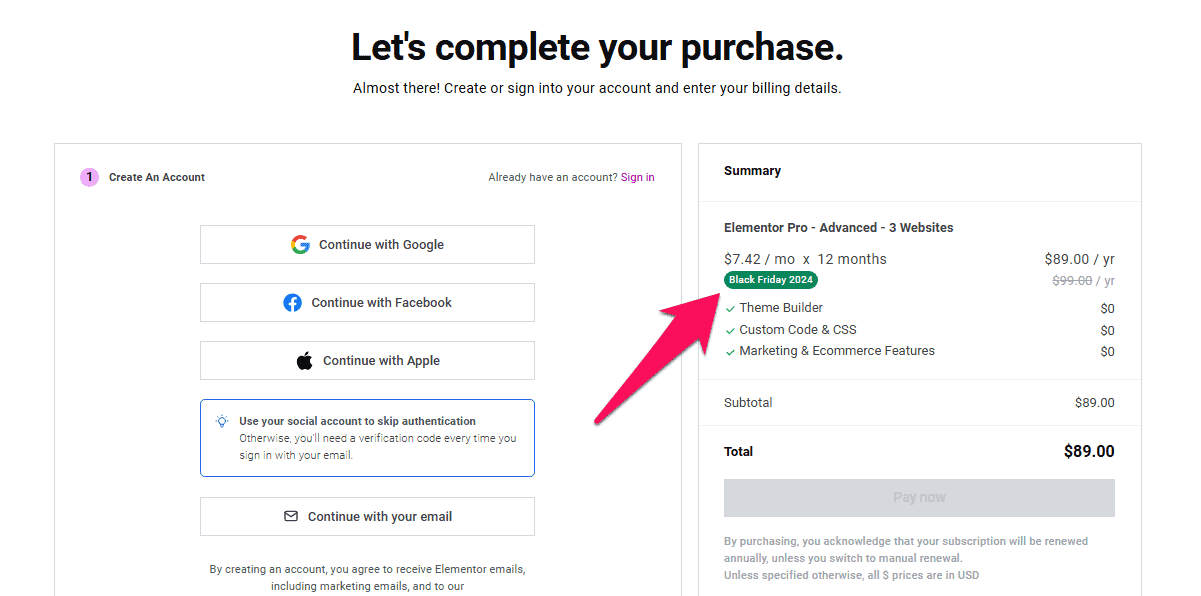Click the lightbulb tip icon
Viewport: 1201px width, 596px height.
click(222, 422)
